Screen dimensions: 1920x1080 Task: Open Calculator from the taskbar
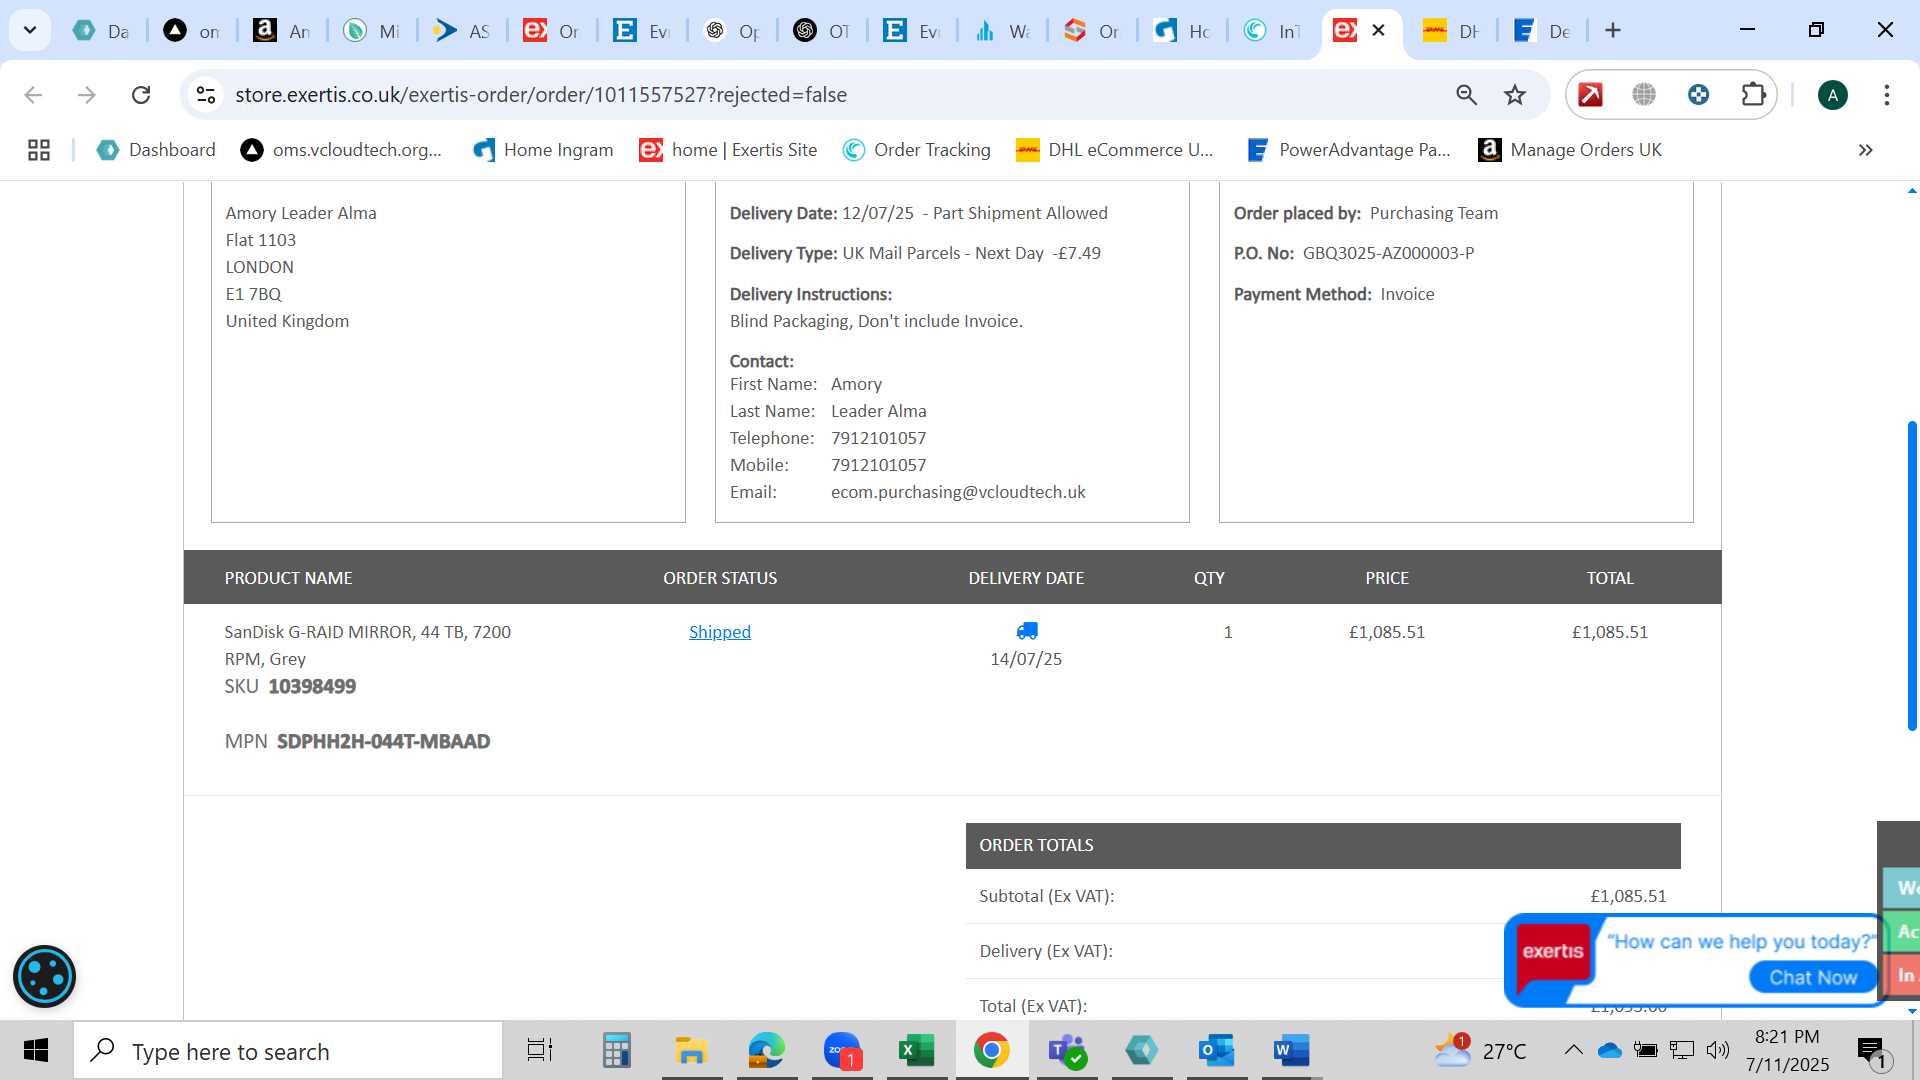click(x=616, y=1051)
